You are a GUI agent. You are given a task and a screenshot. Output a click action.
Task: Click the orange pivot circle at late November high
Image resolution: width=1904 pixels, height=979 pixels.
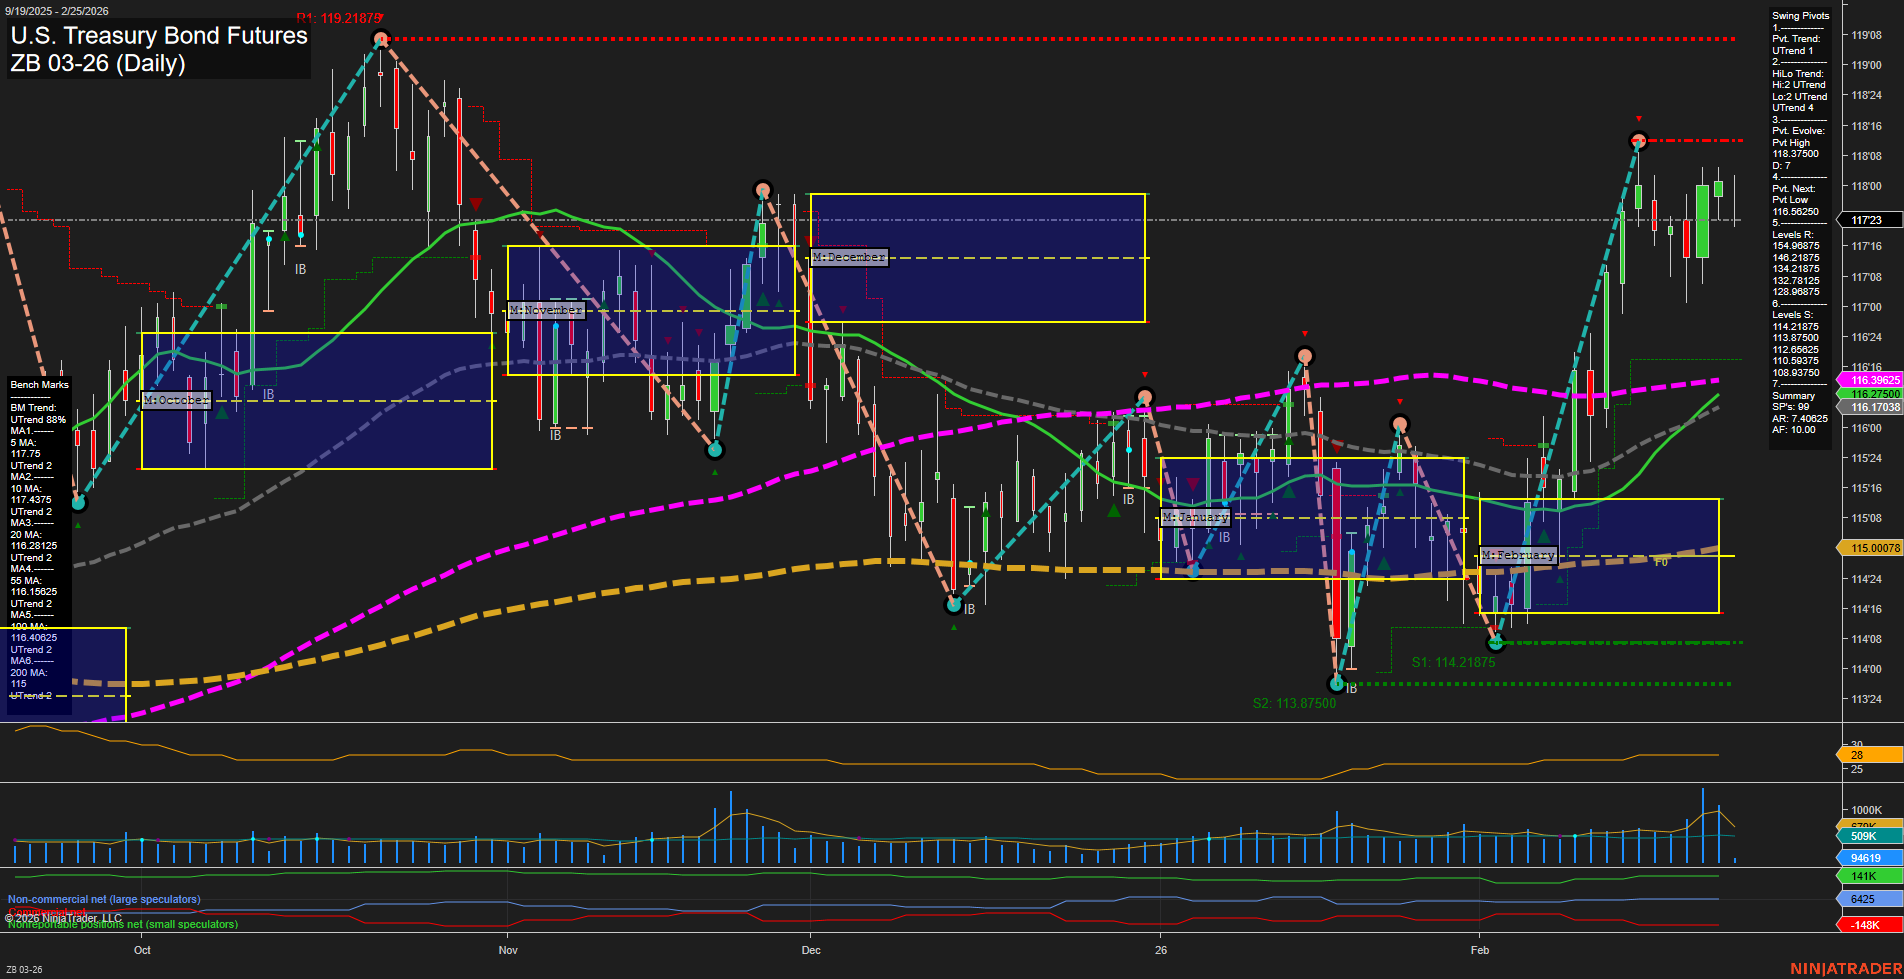coord(763,190)
